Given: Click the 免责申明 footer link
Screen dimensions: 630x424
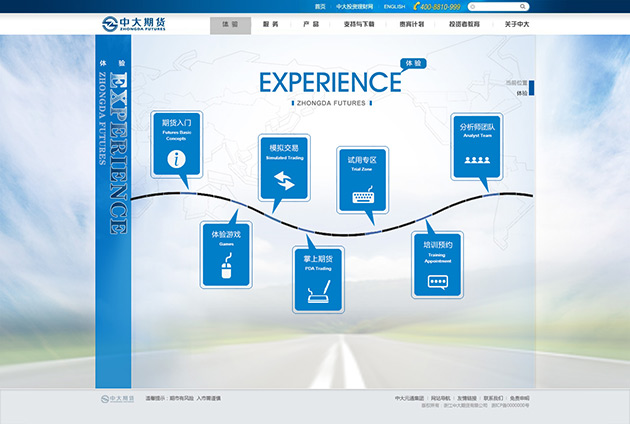Looking at the screenshot, I should coord(520,398).
